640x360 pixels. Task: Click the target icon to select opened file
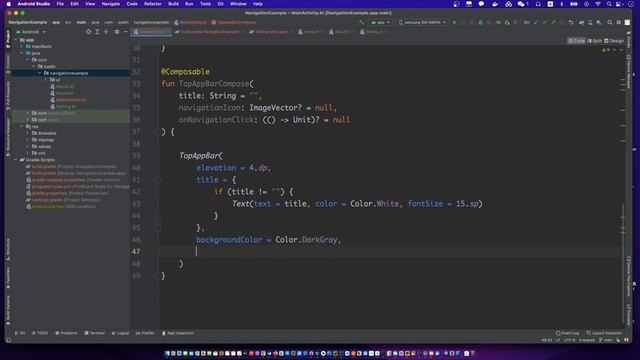point(89,31)
